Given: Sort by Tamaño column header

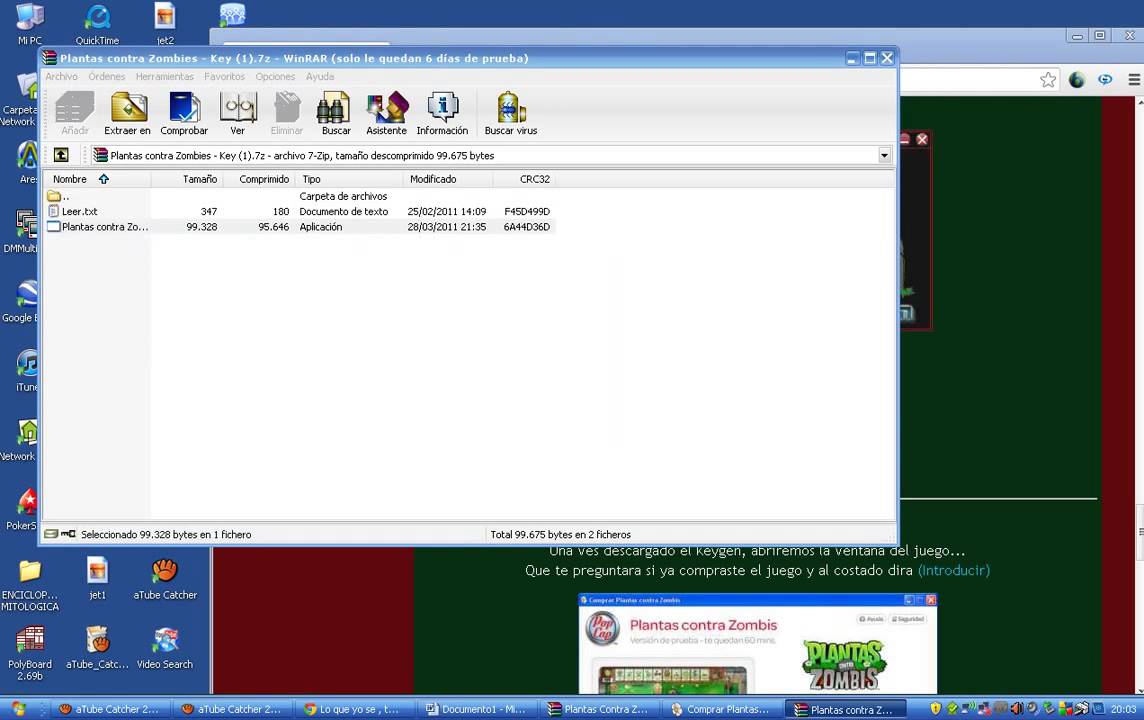Looking at the screenshot, I should coord(187,179).
